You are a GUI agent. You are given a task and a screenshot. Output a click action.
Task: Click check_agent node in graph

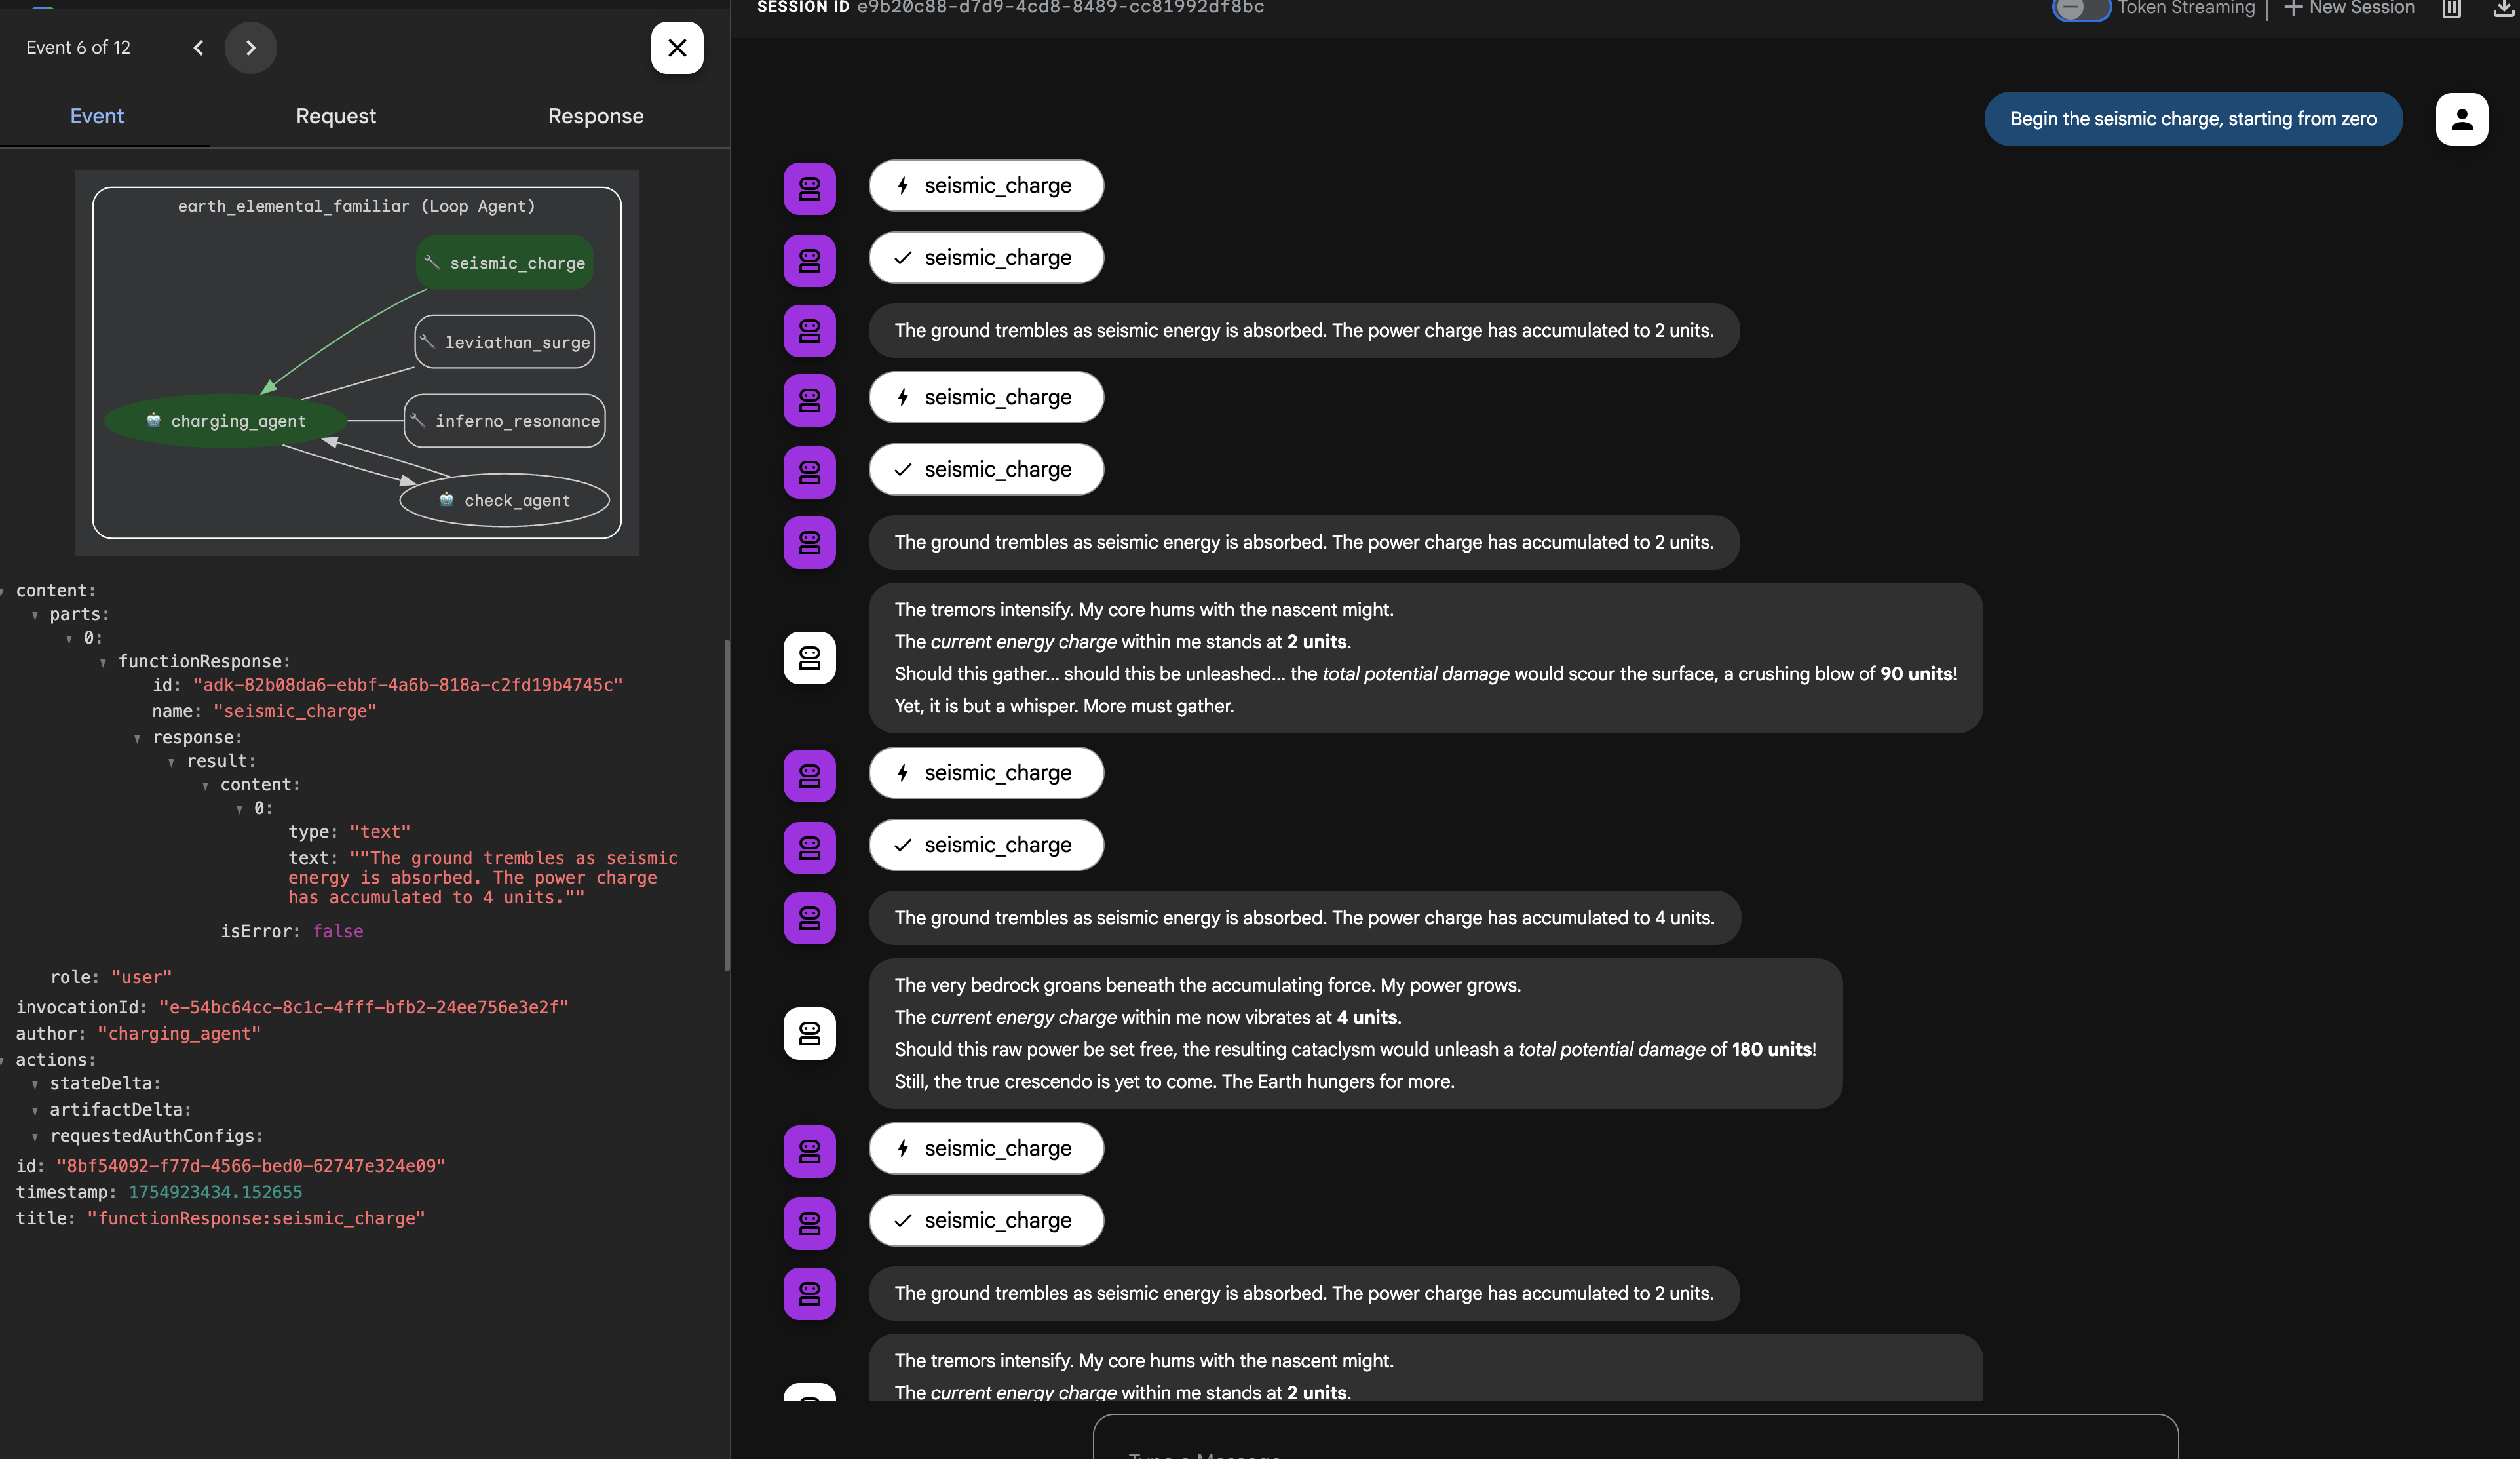coord(505,500)
